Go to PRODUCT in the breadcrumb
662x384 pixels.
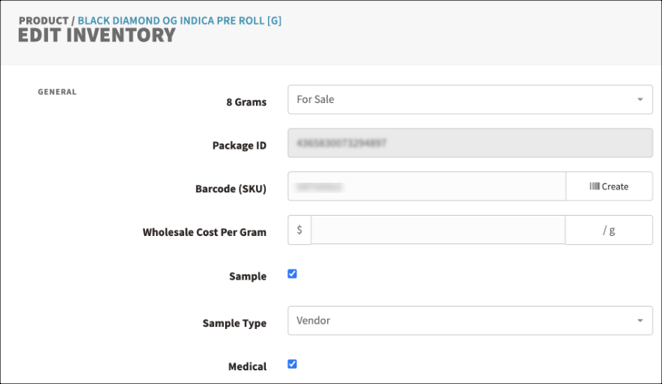pos(43,20)
